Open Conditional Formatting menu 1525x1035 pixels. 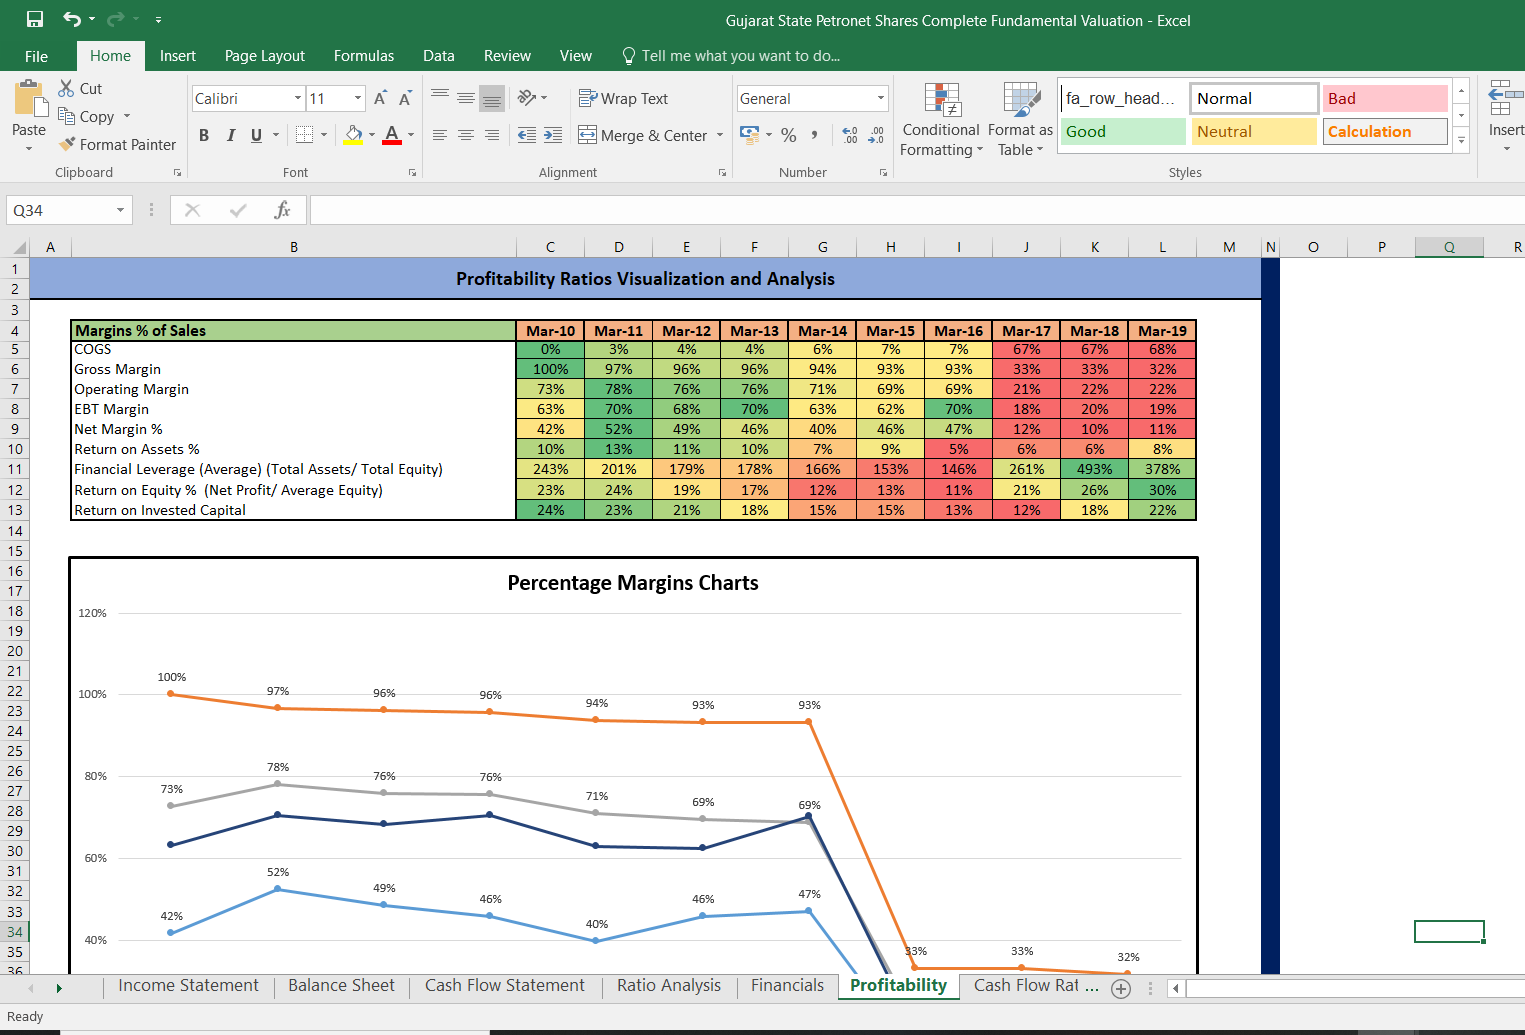[941, 119]
